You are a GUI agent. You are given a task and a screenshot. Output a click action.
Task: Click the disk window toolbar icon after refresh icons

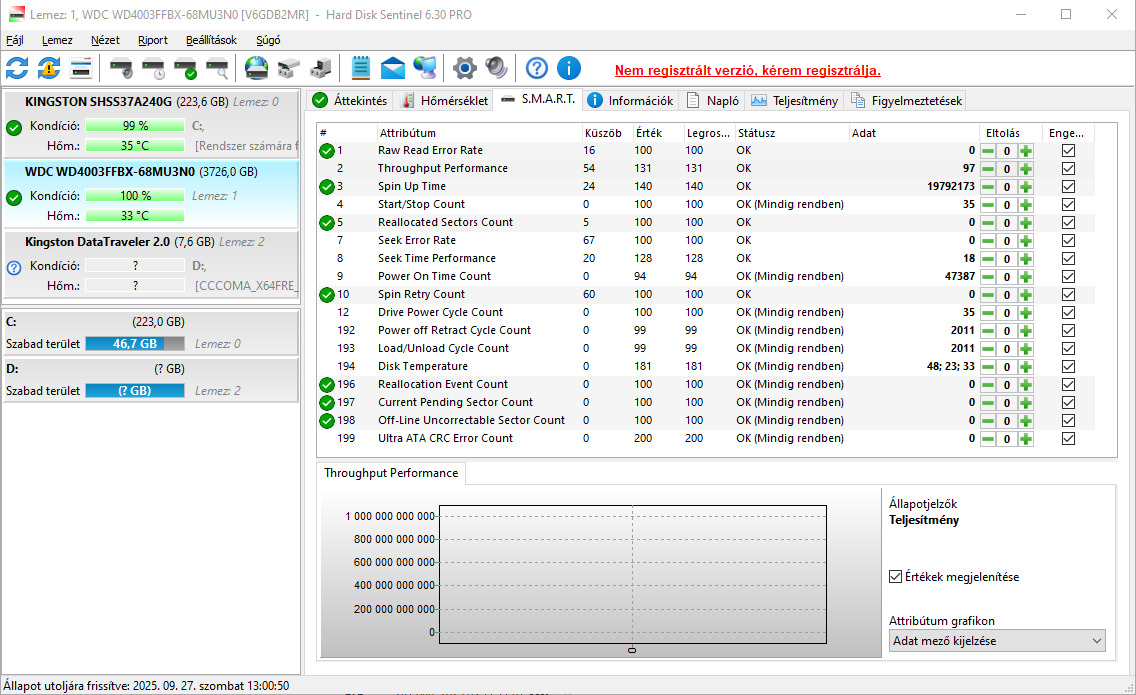tap(81, 69)
